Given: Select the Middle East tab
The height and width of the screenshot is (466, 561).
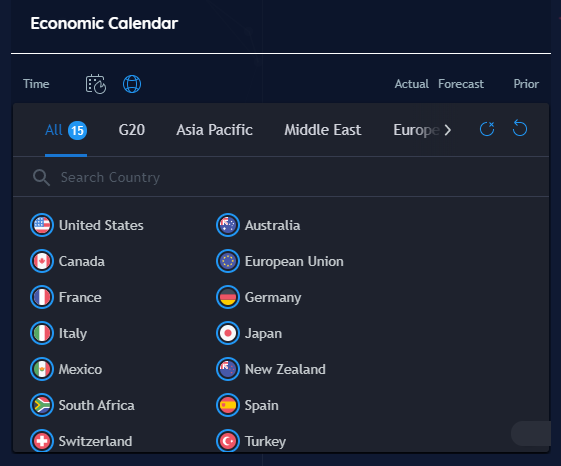Looking at the screenshot, I should pos(323,130).
